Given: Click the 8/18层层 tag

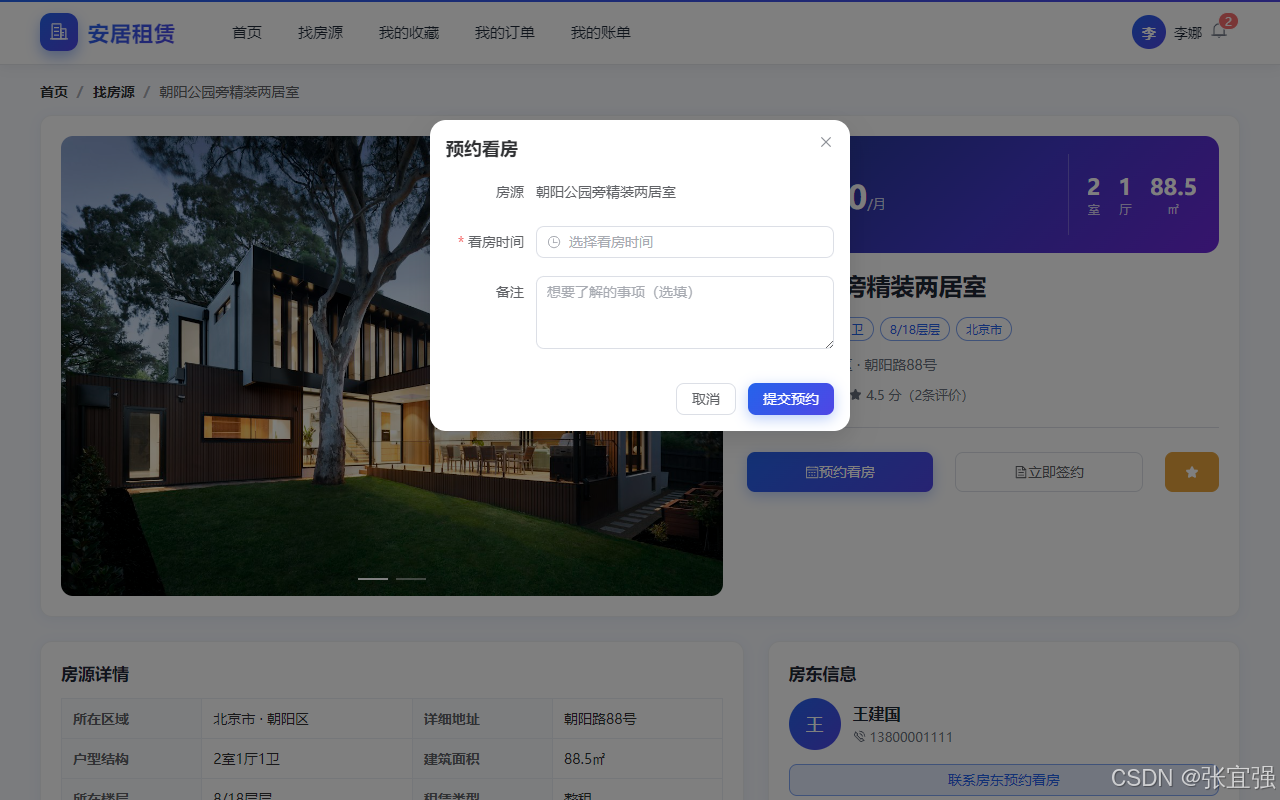Looking at the screenshot, I should click(x=915, y=330).
